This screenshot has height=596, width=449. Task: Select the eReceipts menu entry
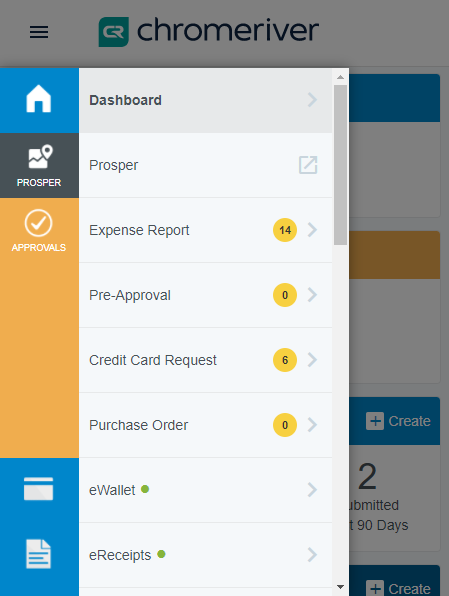tap(206, 555)
